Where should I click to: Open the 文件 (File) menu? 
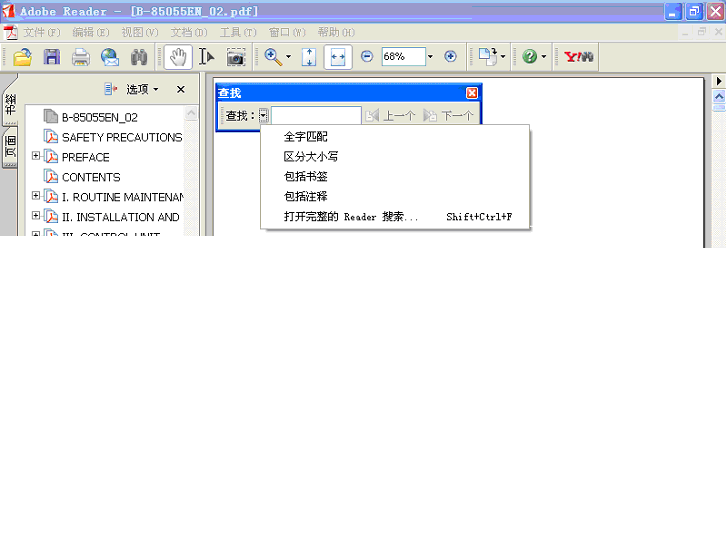[x=41, y=32]
